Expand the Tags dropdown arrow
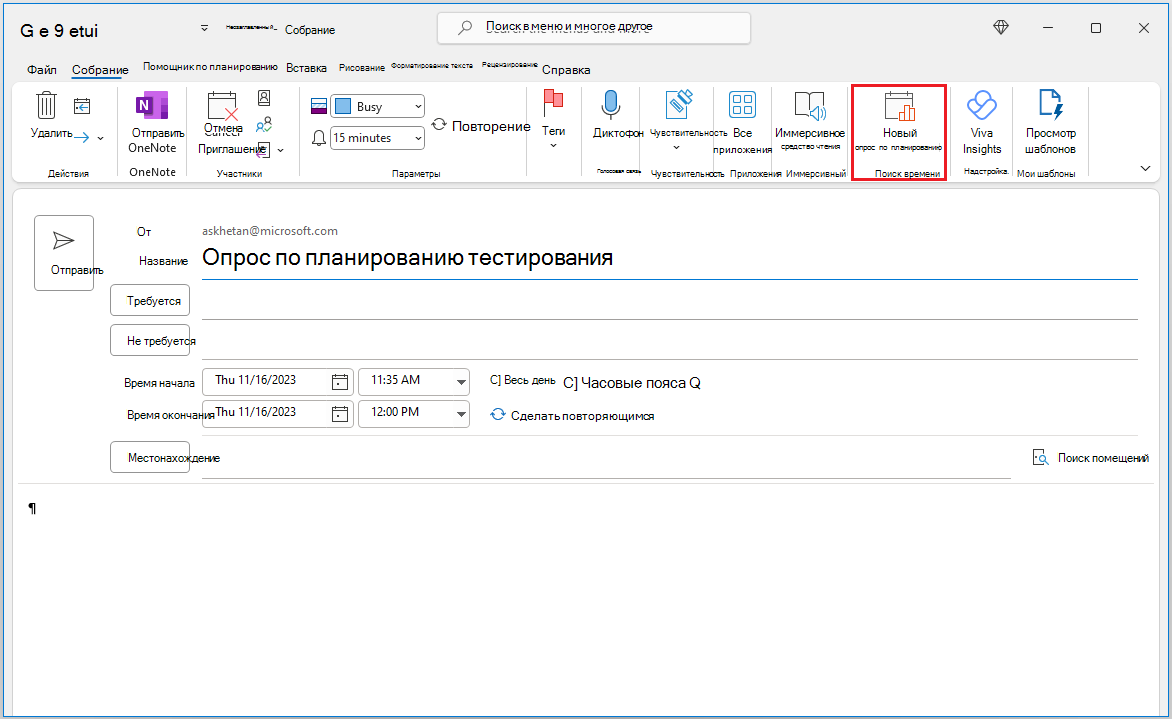 pos(553,146)
